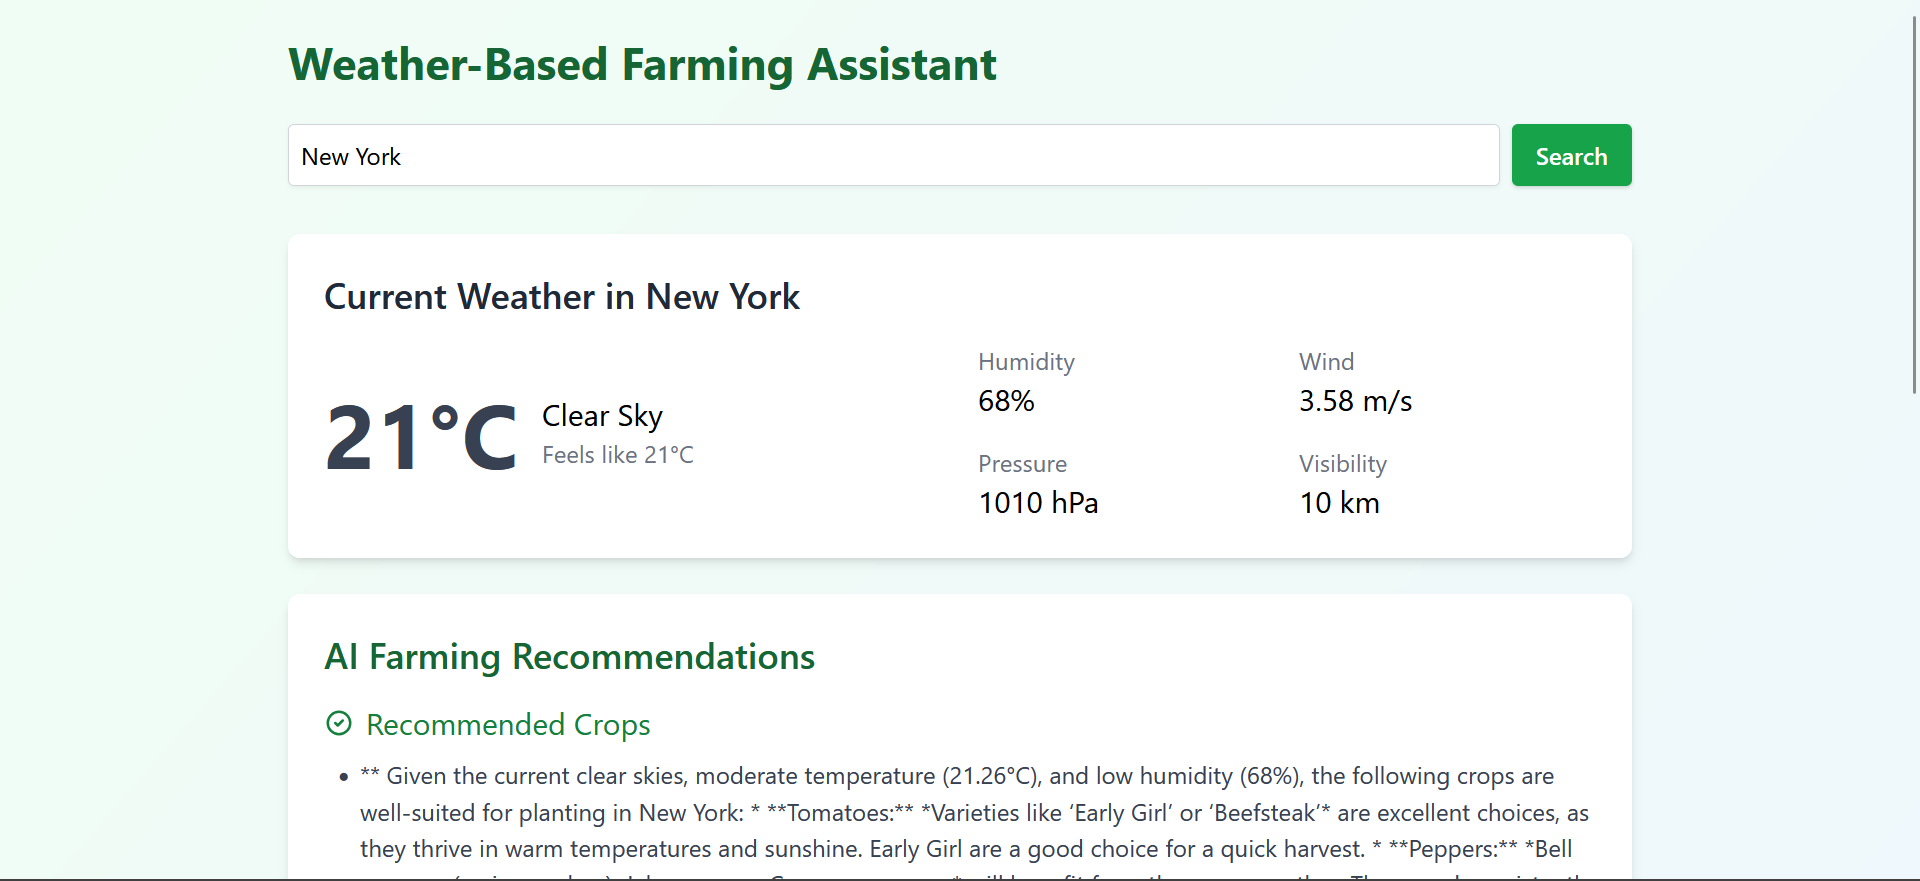Click the Pressure label
Screen dimensions: 1920x881
click(1022, 464)
